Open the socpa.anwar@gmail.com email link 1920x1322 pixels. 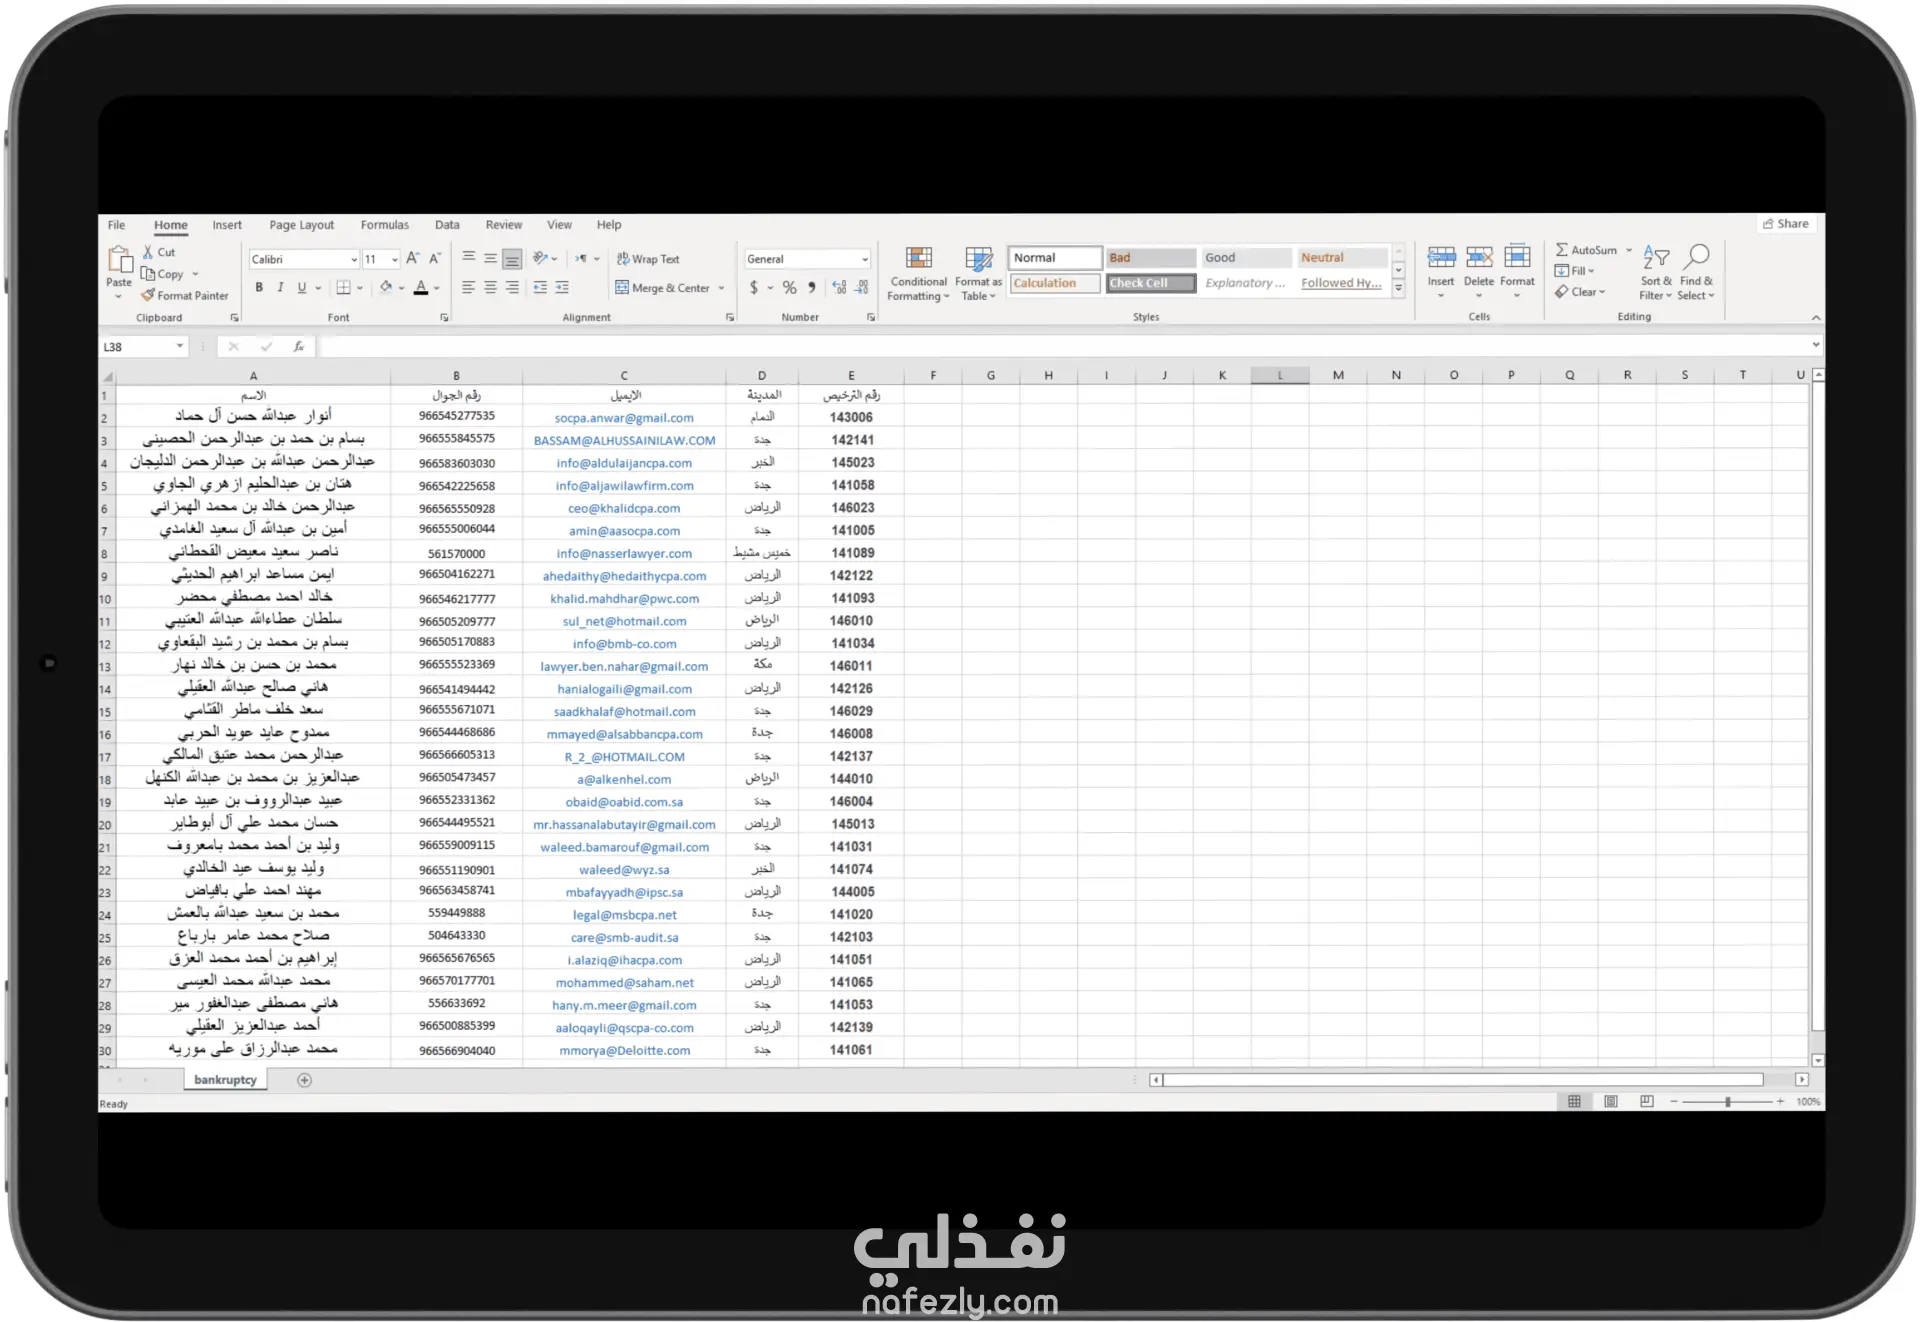(624, 418)
